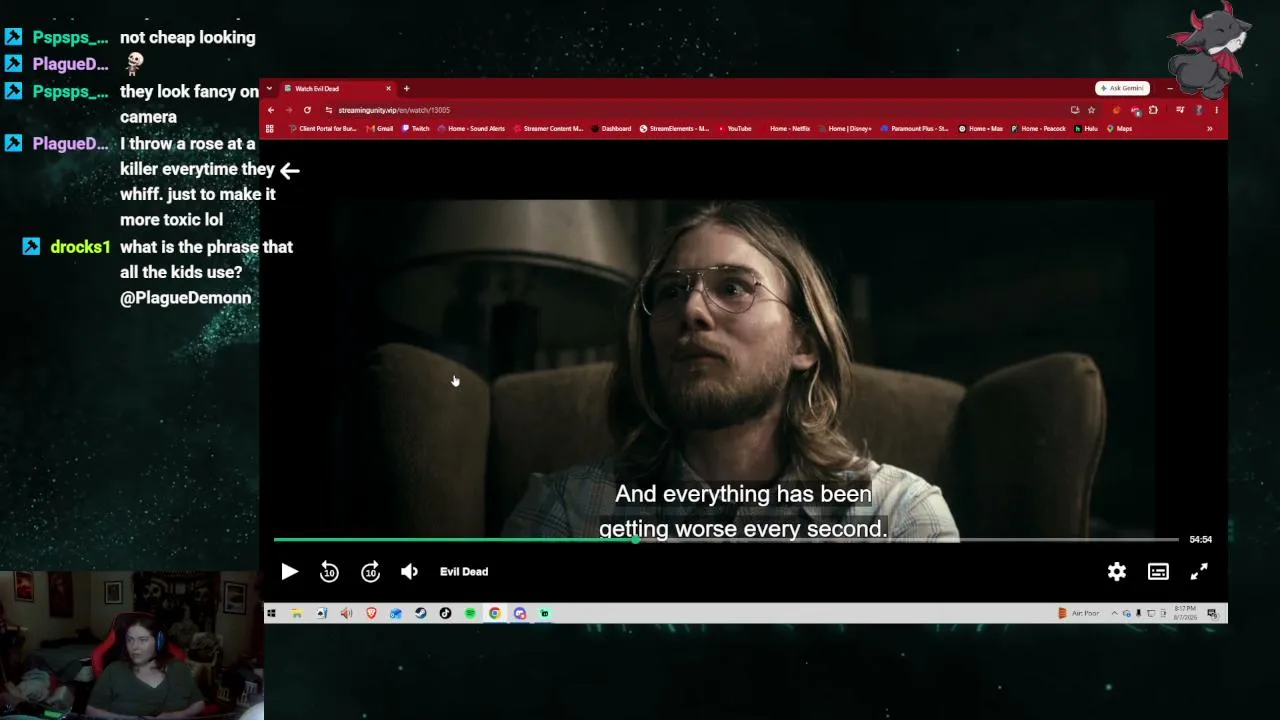
Task: Expand the hidden bookmarks overflow chevron
Action: click(1210, 129)
